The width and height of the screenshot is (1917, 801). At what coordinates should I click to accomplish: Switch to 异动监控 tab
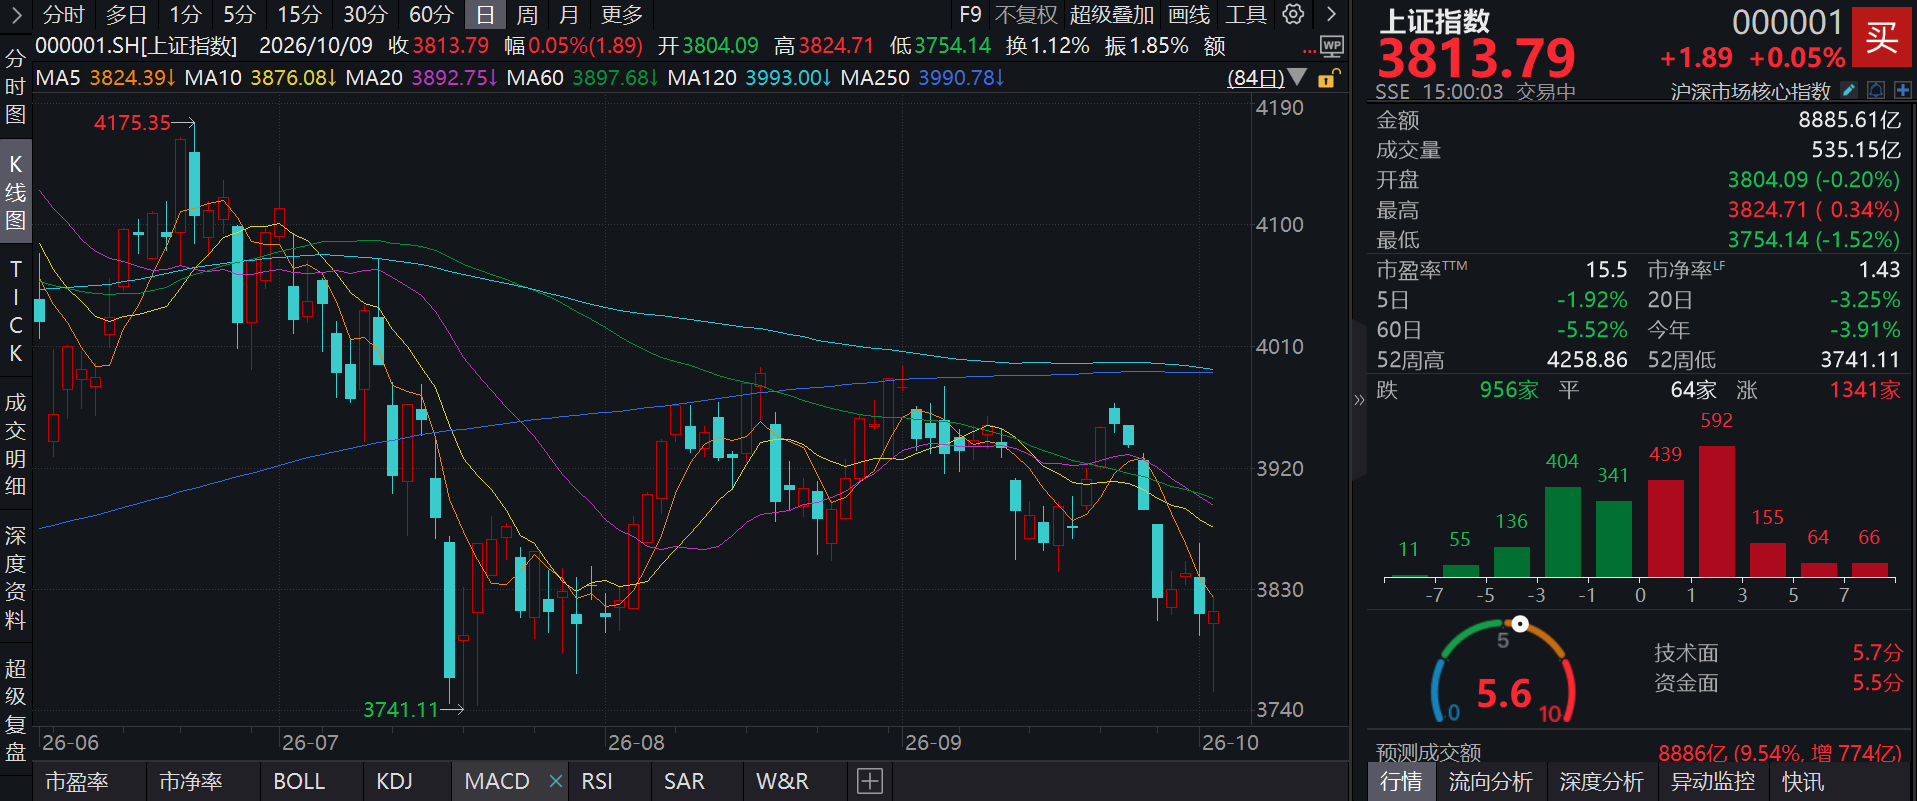click(x=1712, y=781)
